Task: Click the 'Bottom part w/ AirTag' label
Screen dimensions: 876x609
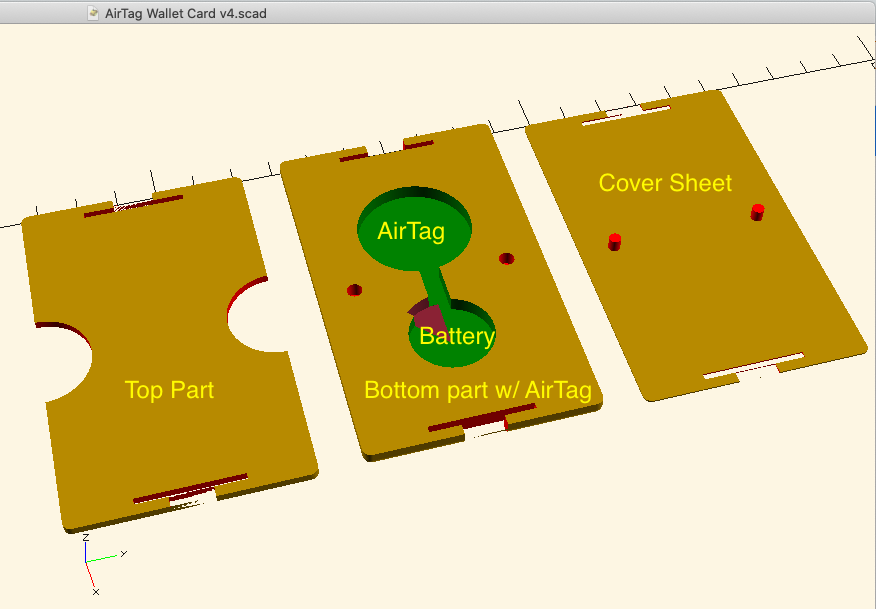Action: click(478, 390)
